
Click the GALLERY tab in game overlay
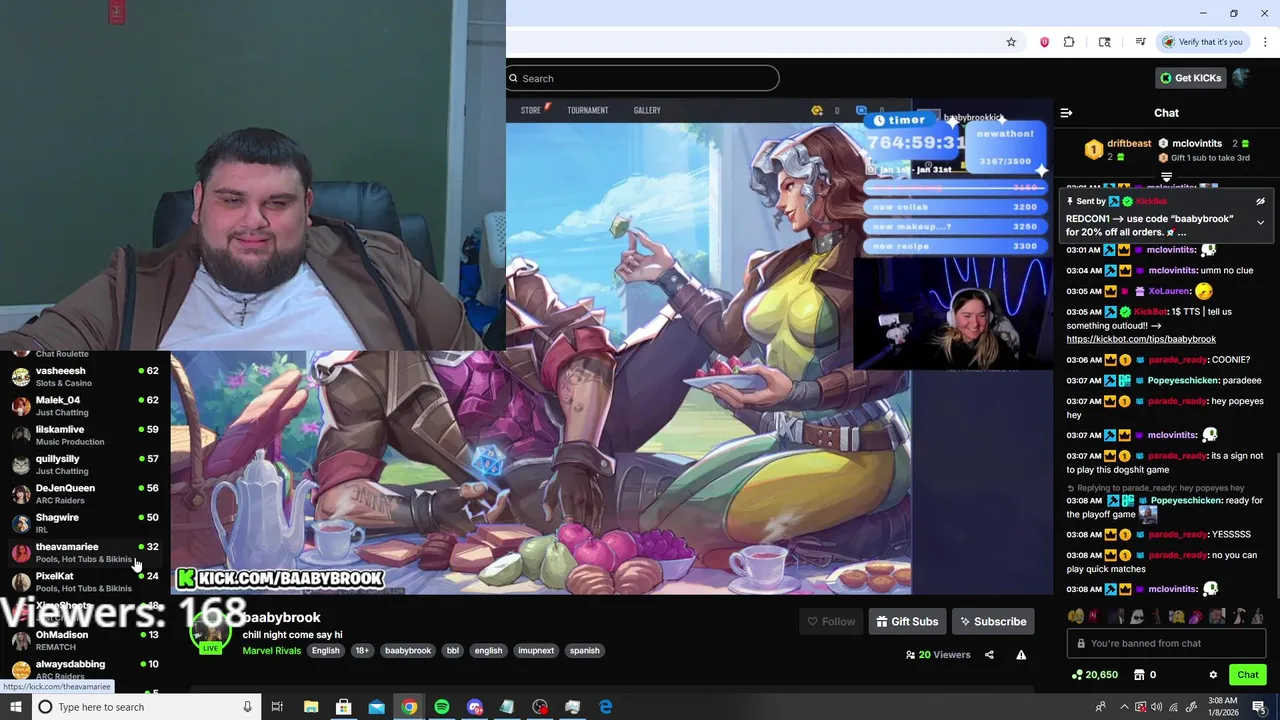pos(647,110)
